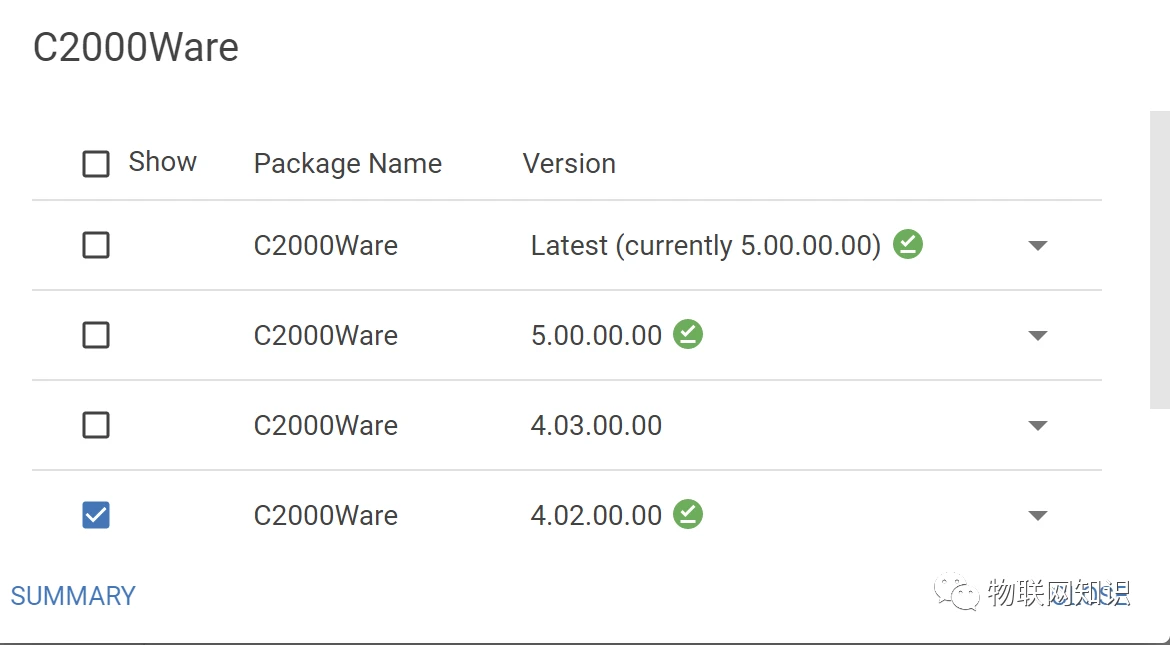This screenshot has width=1170, height=645.
Task: Open dropdown arrow for version 4.02.00.00
Action: coord(1038,516)
